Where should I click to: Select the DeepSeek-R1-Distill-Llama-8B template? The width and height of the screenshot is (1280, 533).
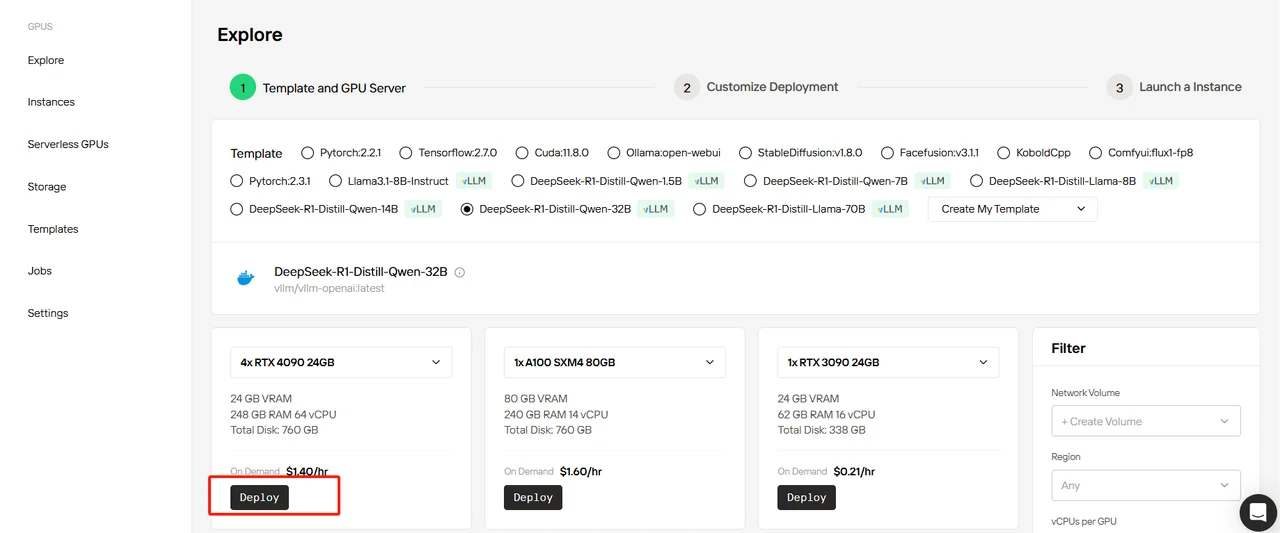(976, 181)
